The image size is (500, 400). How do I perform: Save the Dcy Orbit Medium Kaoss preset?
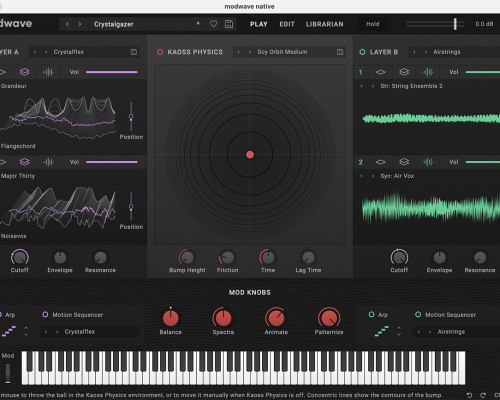pyautogui.click(x=340, y=52)
